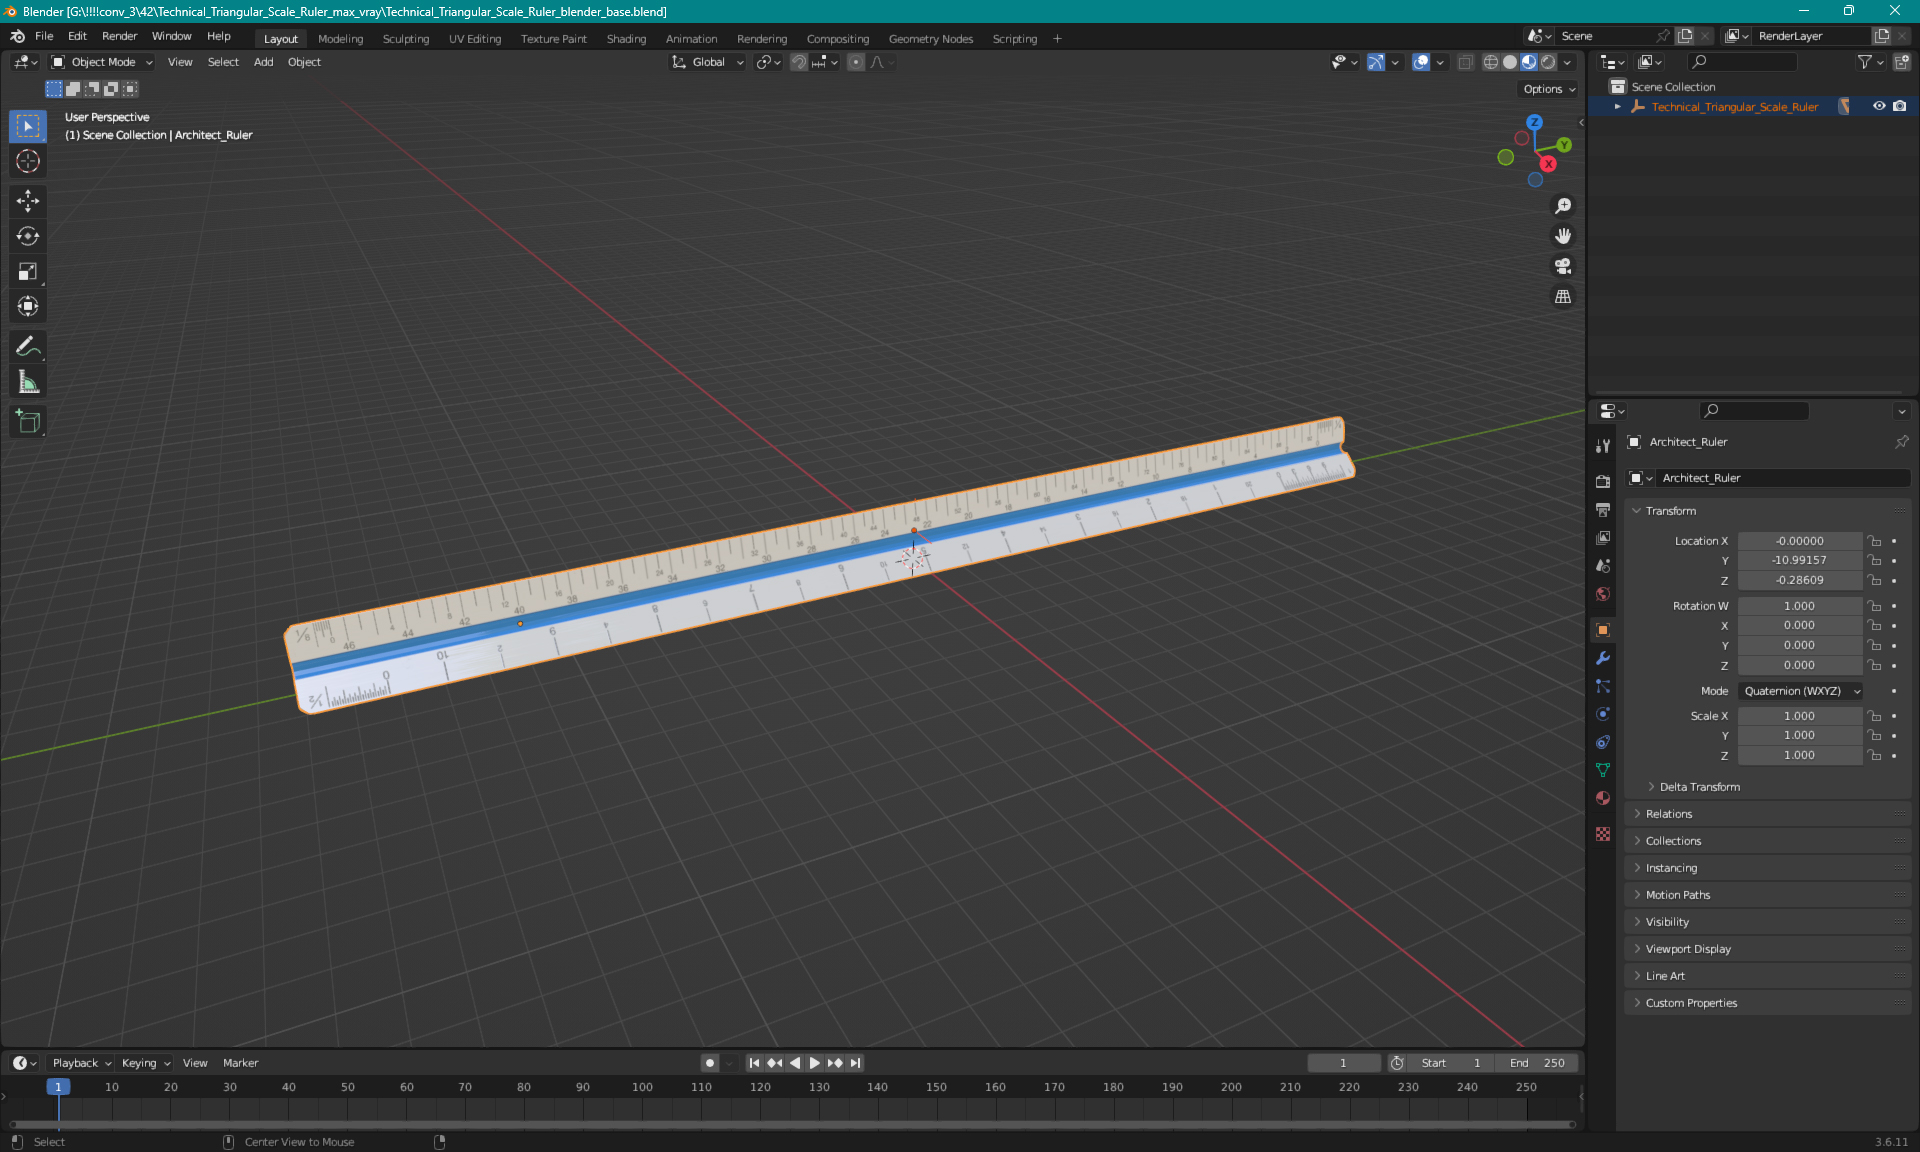Open the Layout tab in workspace
The width and height of the screenshot is (1920, 1152).
(280, 37)
